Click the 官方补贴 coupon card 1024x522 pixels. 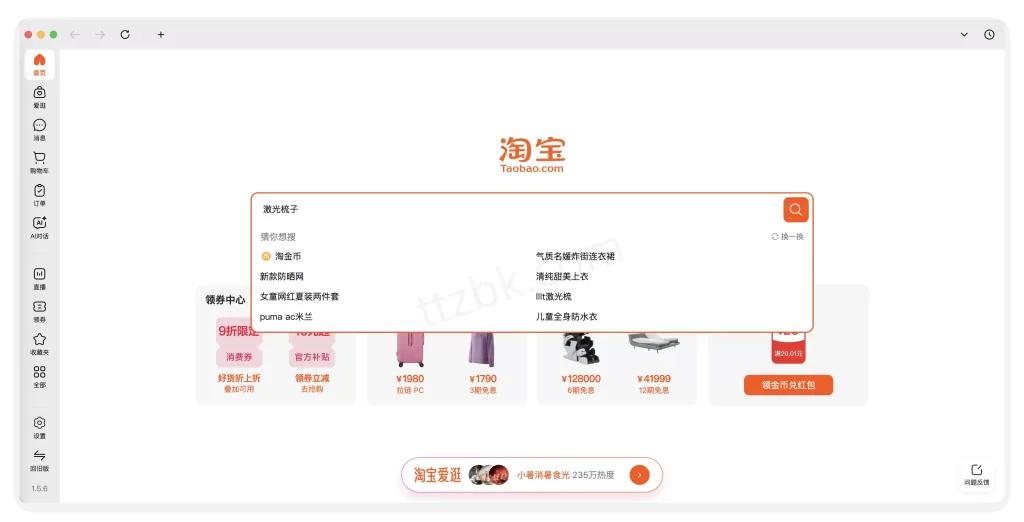pos(312,349)
